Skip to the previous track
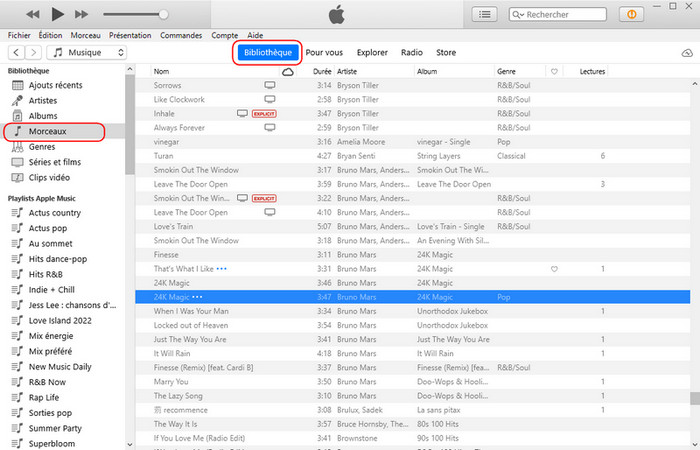This screenshot has height=450, width=700. click(x=32, y=14)
